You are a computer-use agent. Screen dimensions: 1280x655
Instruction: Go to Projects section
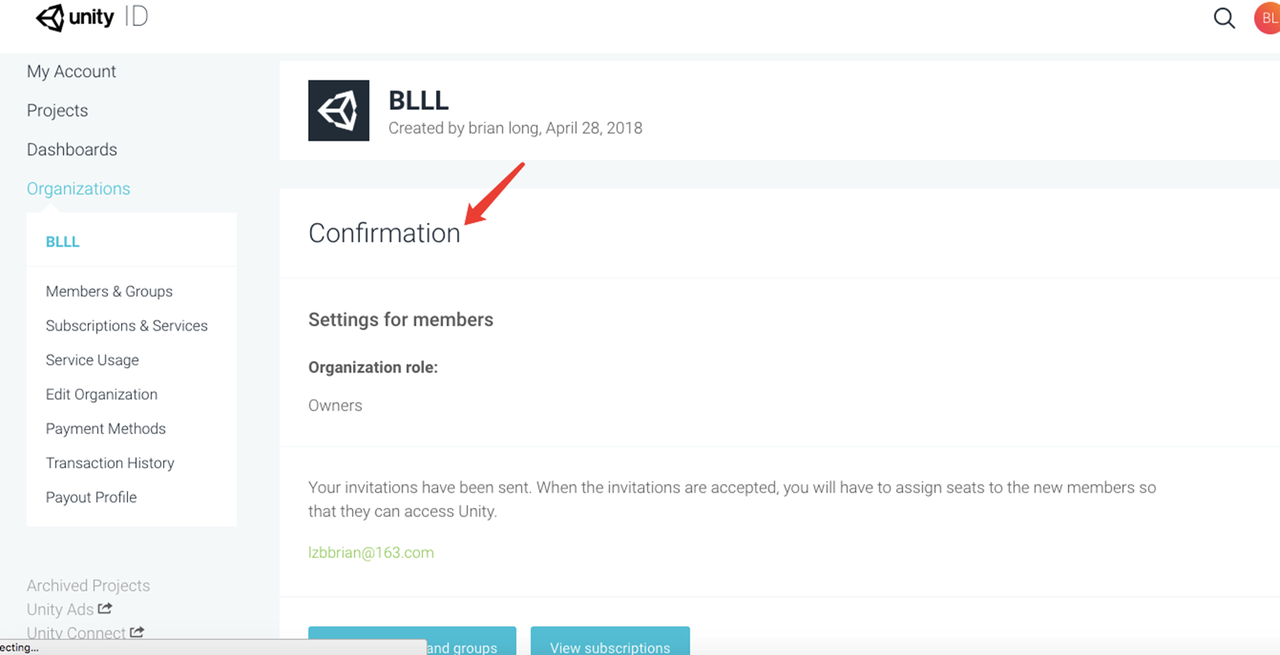tap(57, 111)
